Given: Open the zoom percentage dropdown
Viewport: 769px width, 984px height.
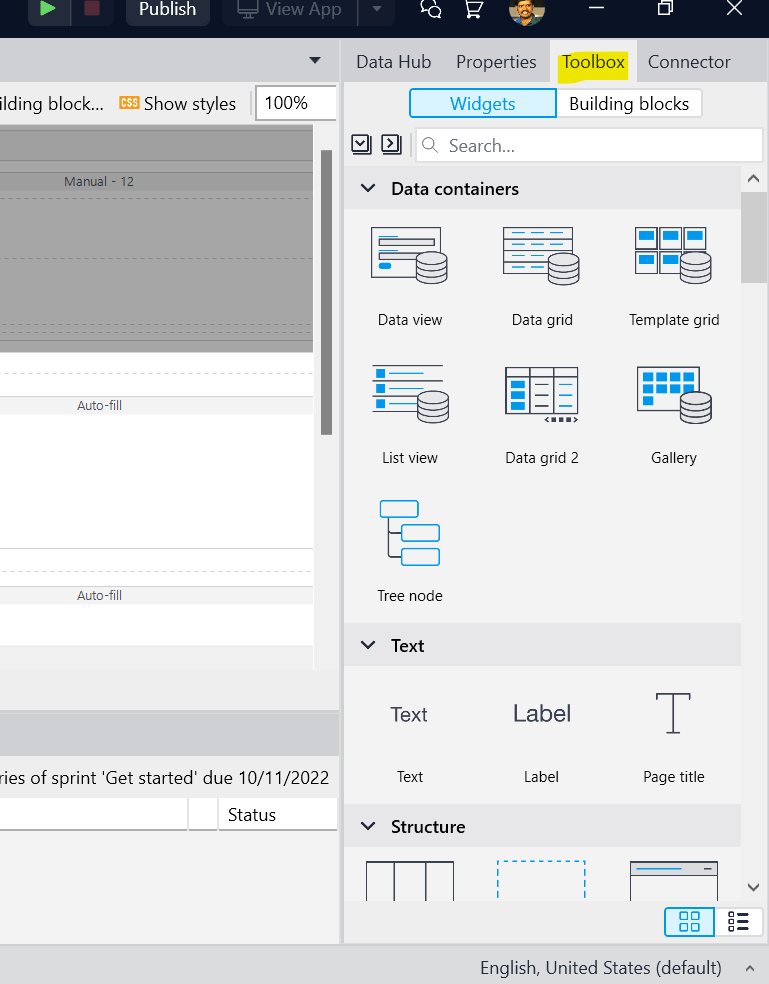Looking at the screenshot, I should pos(295,103).
